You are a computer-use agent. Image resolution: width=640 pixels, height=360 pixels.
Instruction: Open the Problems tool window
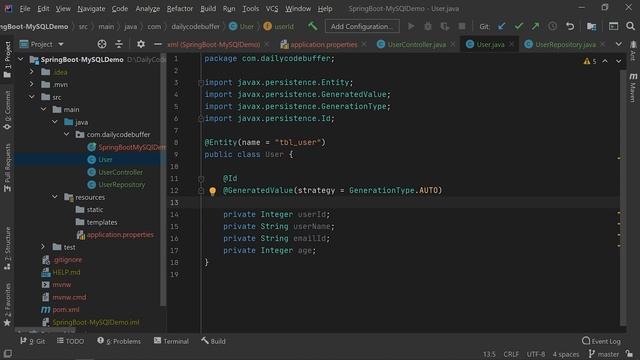coord(119,341)
